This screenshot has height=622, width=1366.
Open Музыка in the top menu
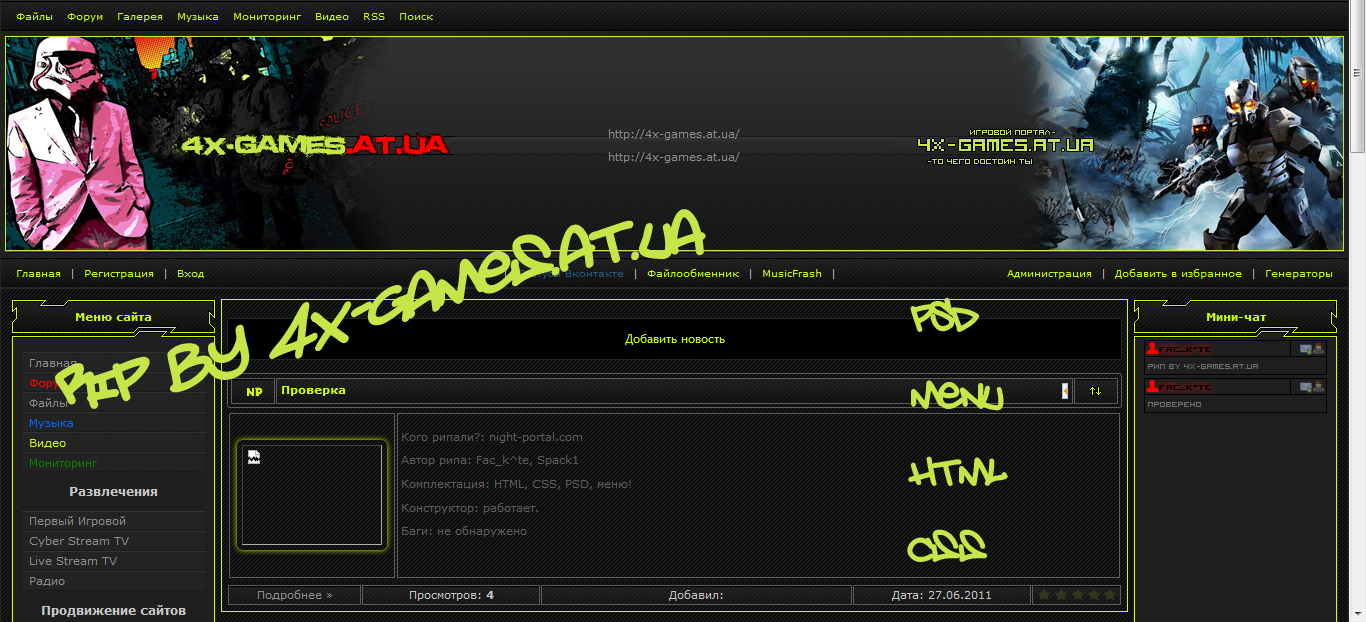pyautogui.click(x=198, y=17)
